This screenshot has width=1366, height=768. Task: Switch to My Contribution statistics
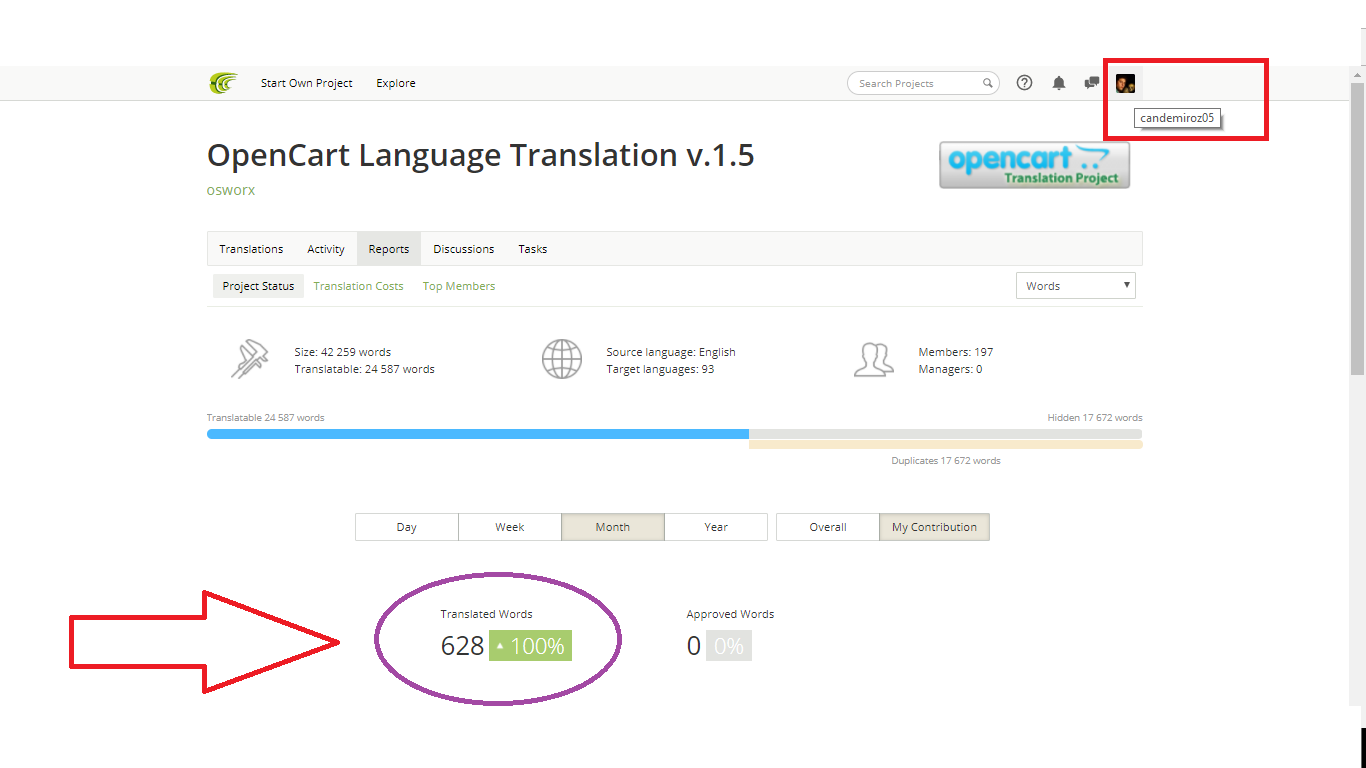pos(934,527)
